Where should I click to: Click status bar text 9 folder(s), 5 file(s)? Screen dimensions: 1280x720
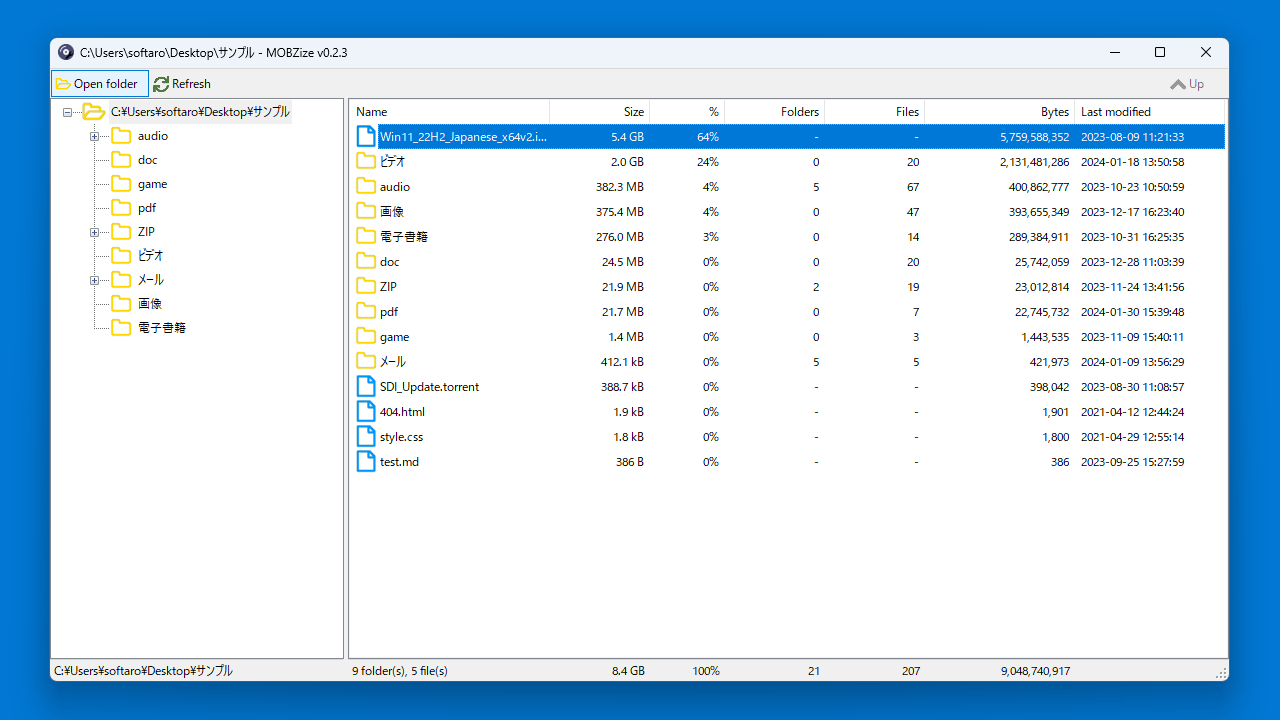click(400, 671)
